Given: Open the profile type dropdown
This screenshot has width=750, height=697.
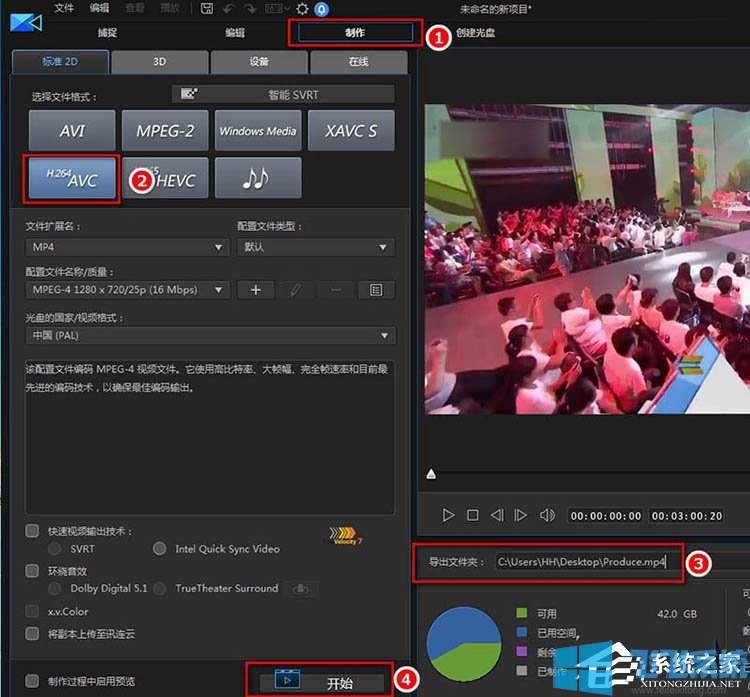Looking at the screenshot, I should (316, 247).
